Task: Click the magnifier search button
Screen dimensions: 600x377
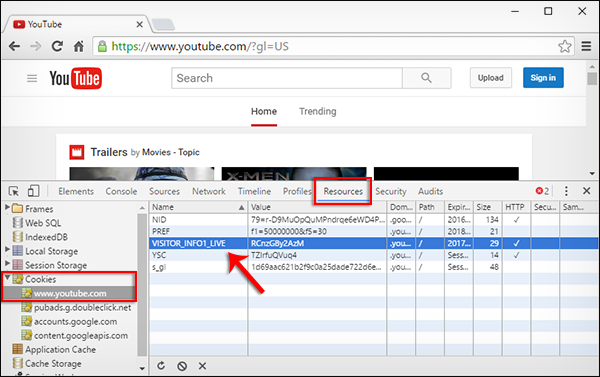Action: (x=427, y=78)
